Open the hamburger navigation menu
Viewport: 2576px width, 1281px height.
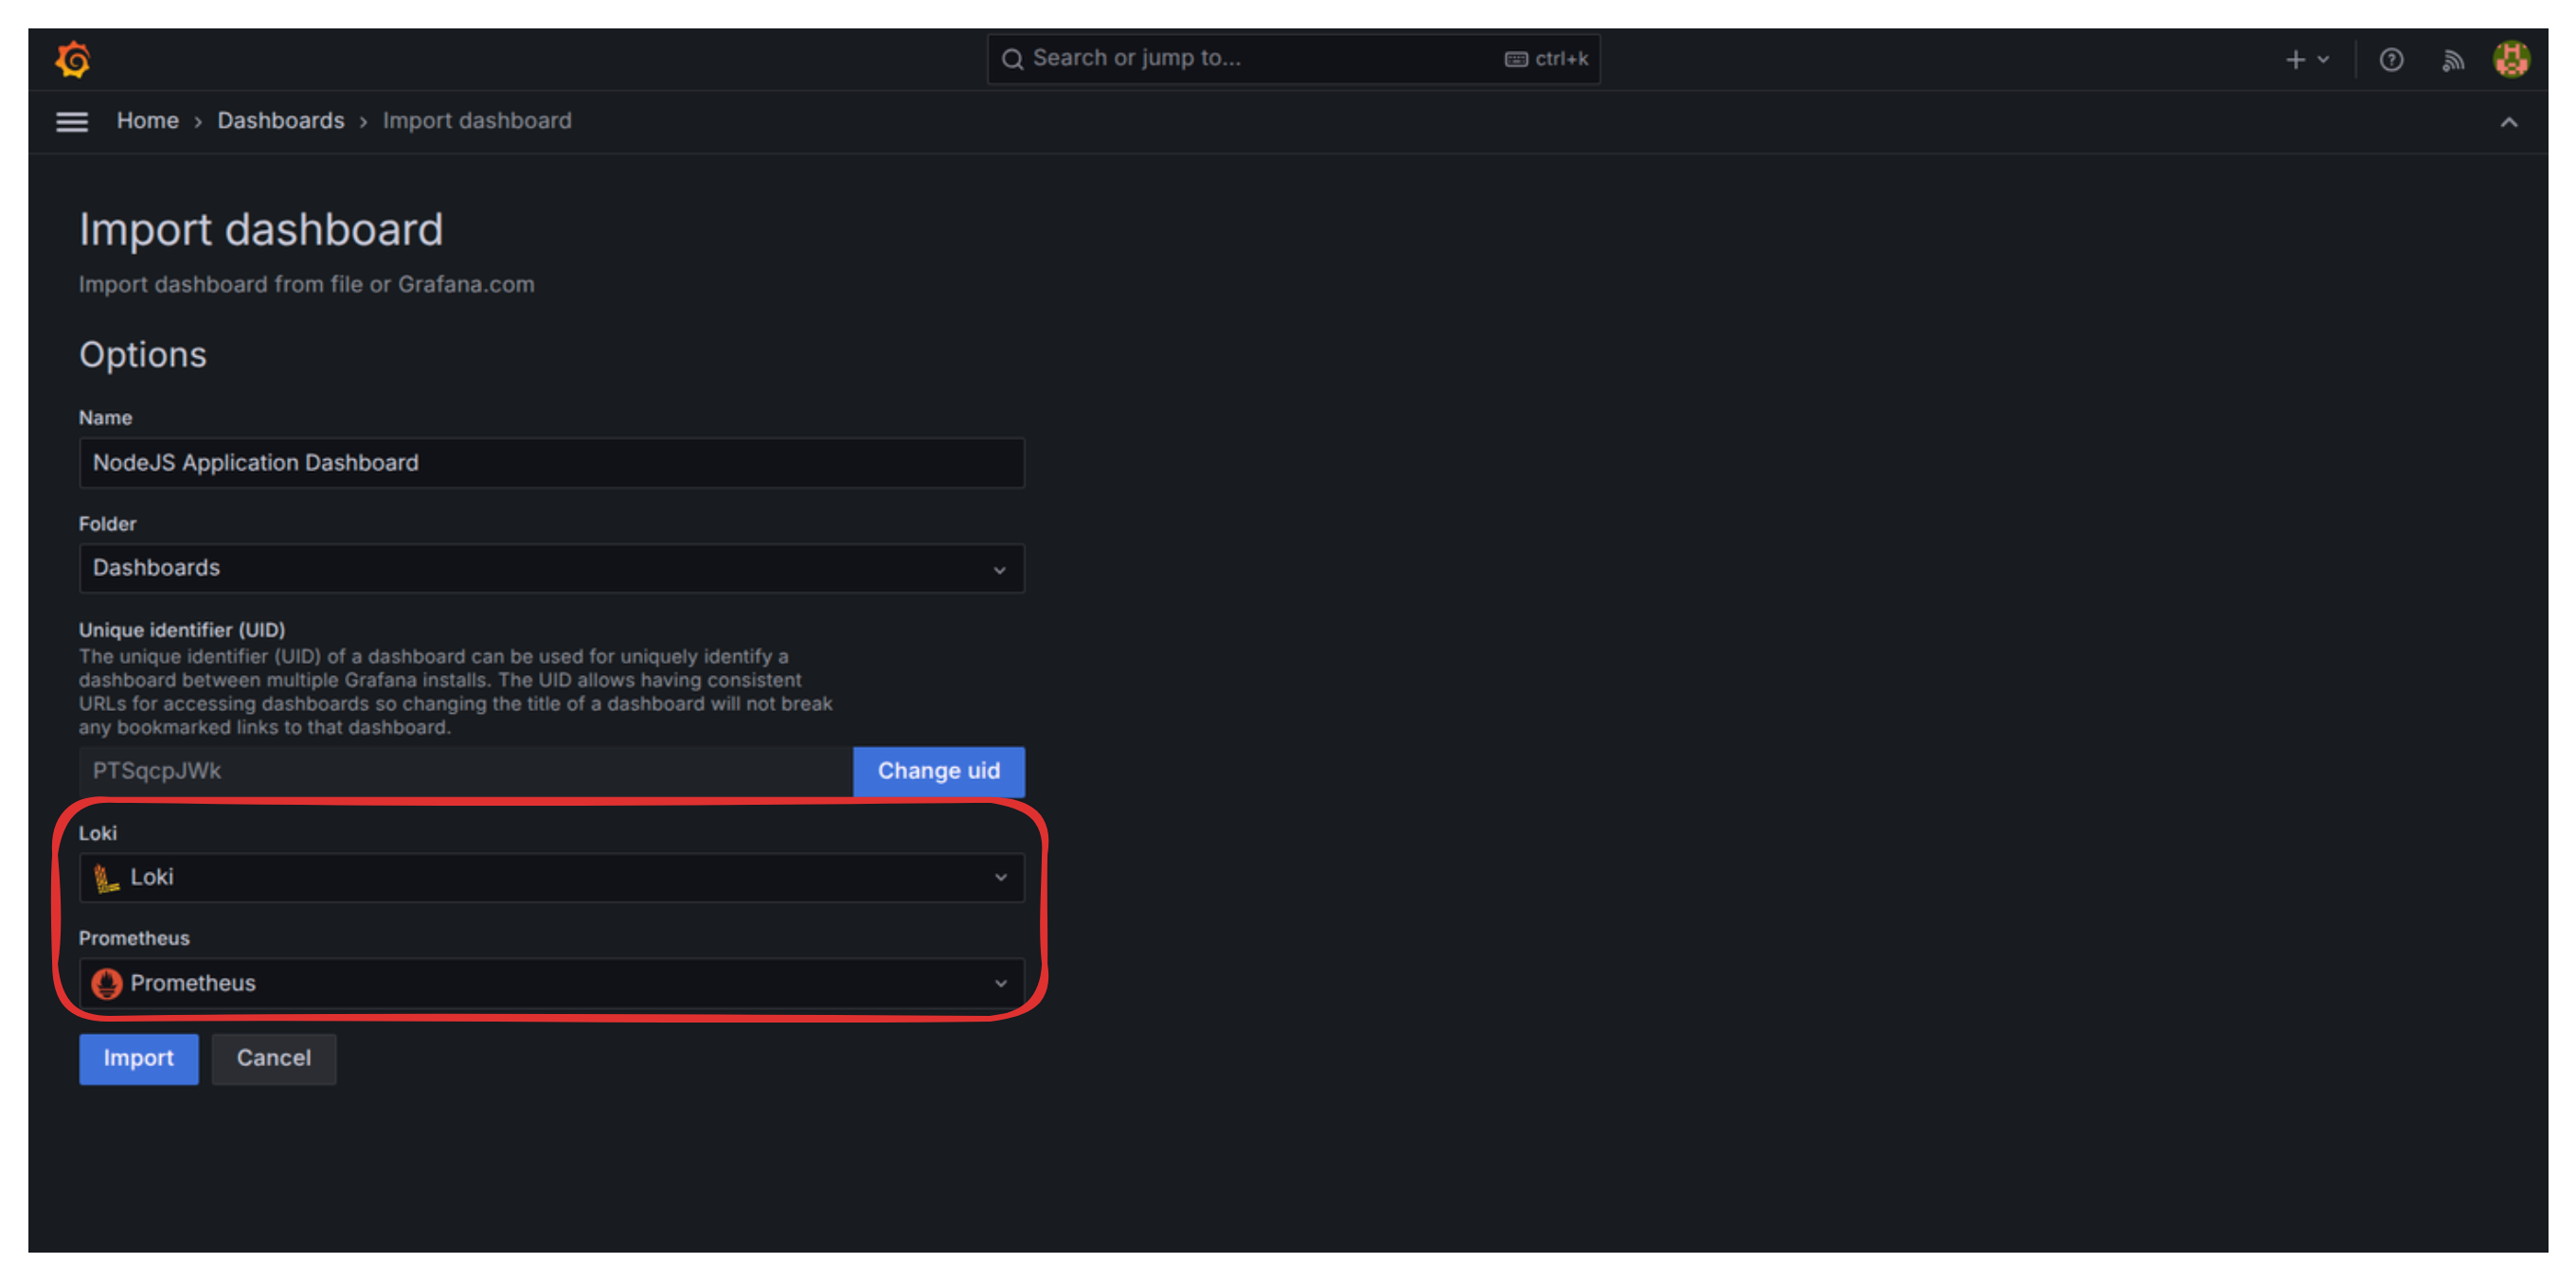(x=72, y=122)
